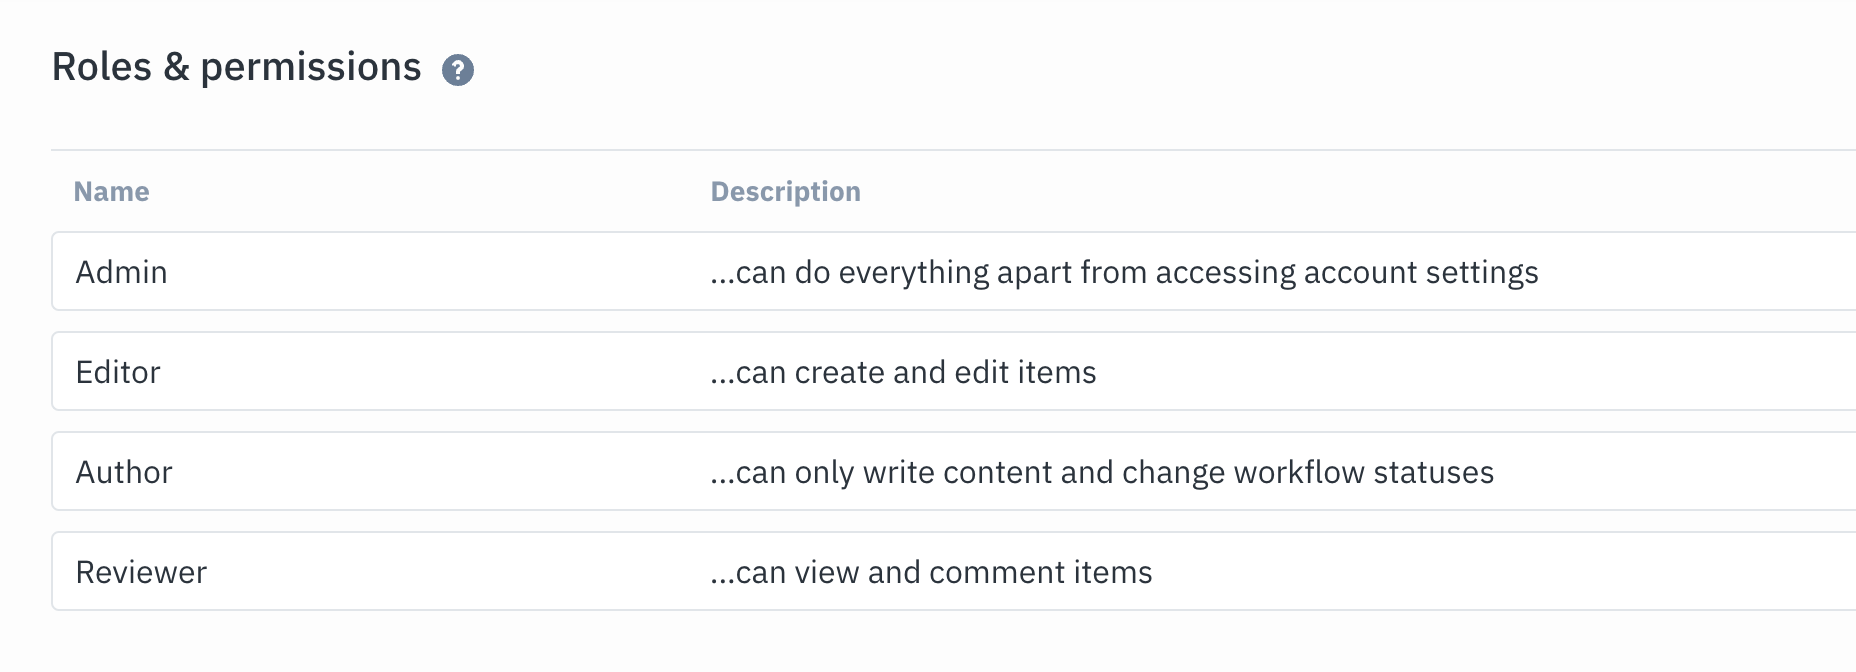Select the Editor role name
The height and width of the screenshot is (672, 1856).
click(118, 372)
